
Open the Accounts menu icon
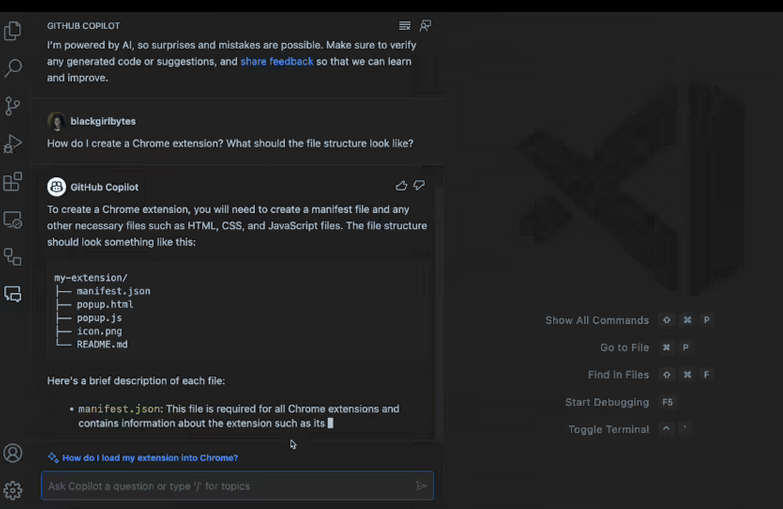(13, 453)
